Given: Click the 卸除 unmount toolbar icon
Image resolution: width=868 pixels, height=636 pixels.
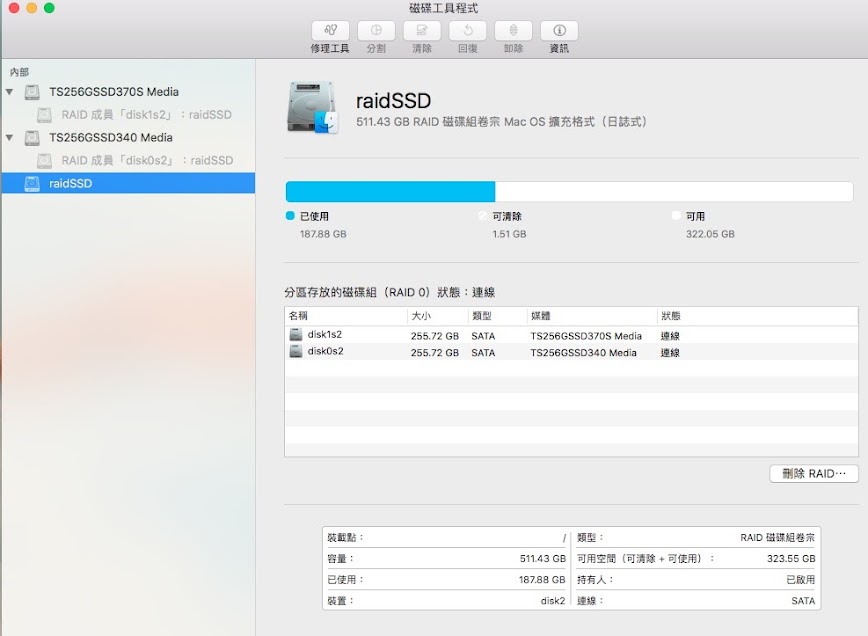Looking at the screenshot, I should (513, 30).
